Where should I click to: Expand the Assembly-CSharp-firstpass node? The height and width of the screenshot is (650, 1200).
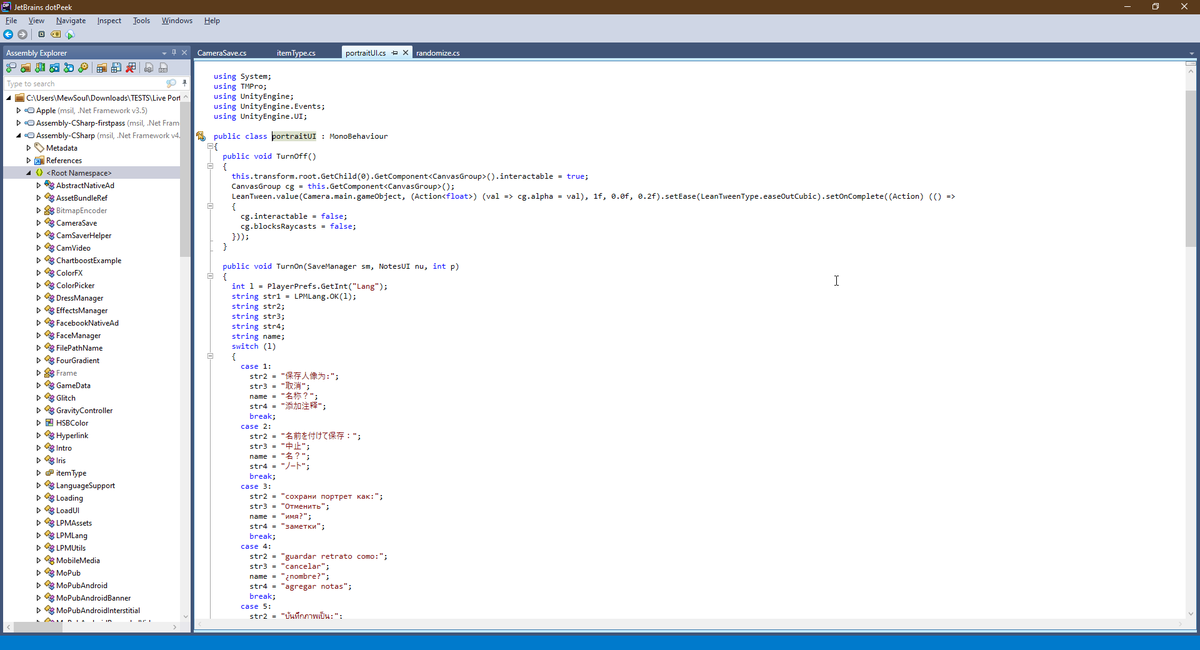coord(18,123)
